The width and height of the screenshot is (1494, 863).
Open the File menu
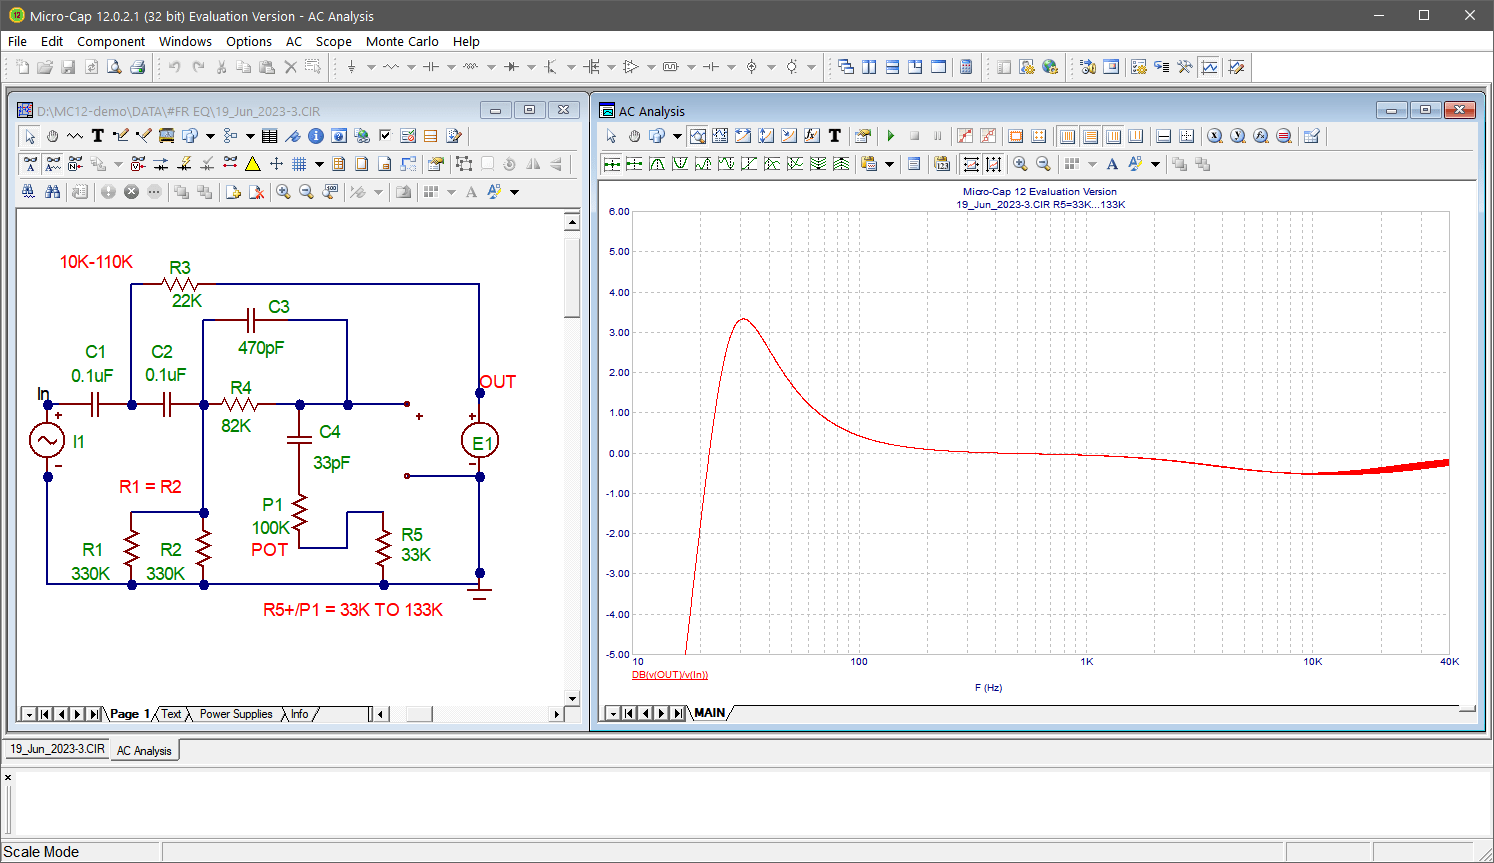[17, 41]
